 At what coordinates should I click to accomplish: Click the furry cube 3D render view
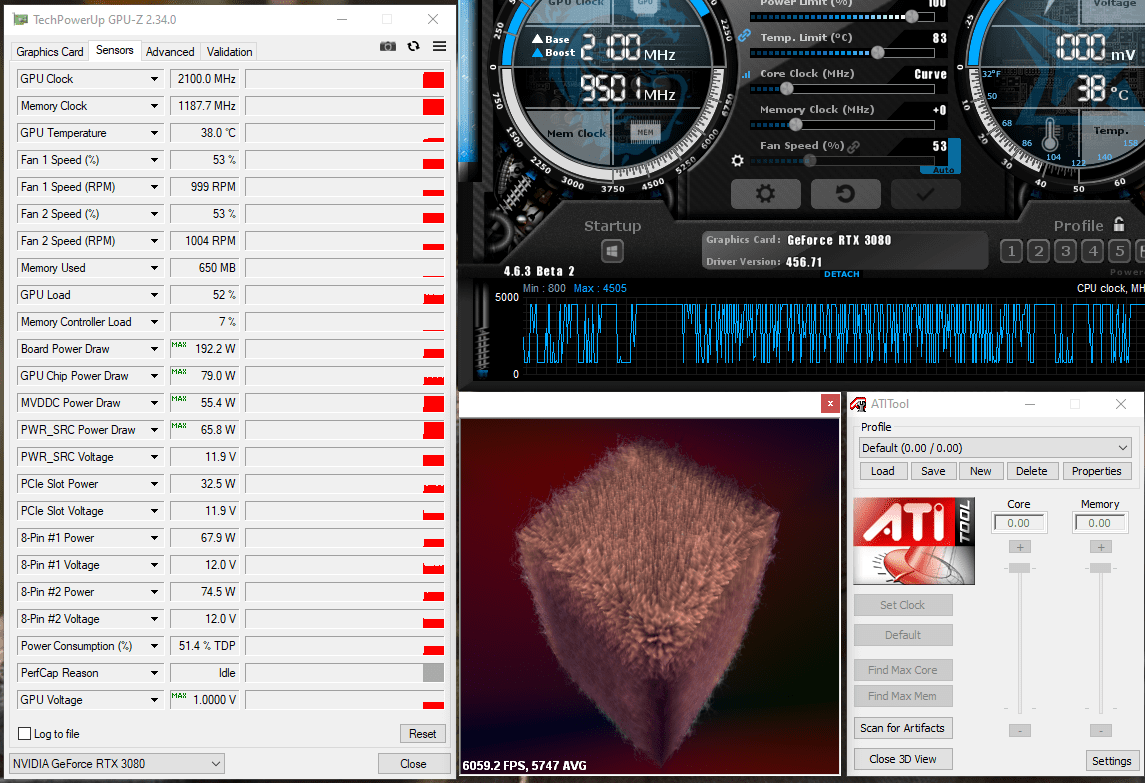(x=650, y=595)
